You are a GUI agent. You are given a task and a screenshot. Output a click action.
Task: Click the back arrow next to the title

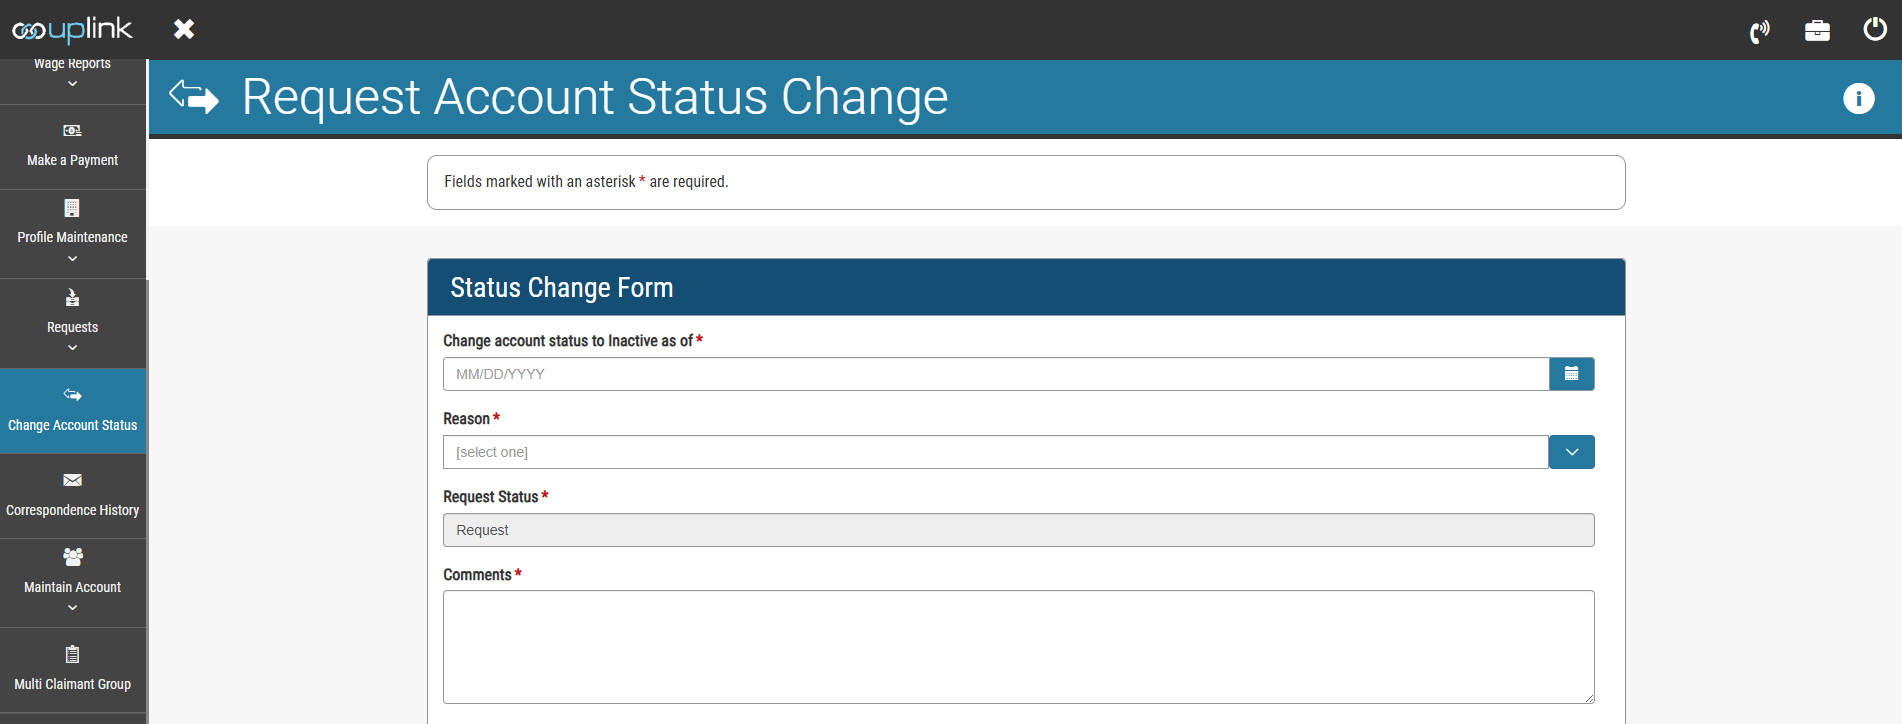pyautogui.click(x=193, y=97)
